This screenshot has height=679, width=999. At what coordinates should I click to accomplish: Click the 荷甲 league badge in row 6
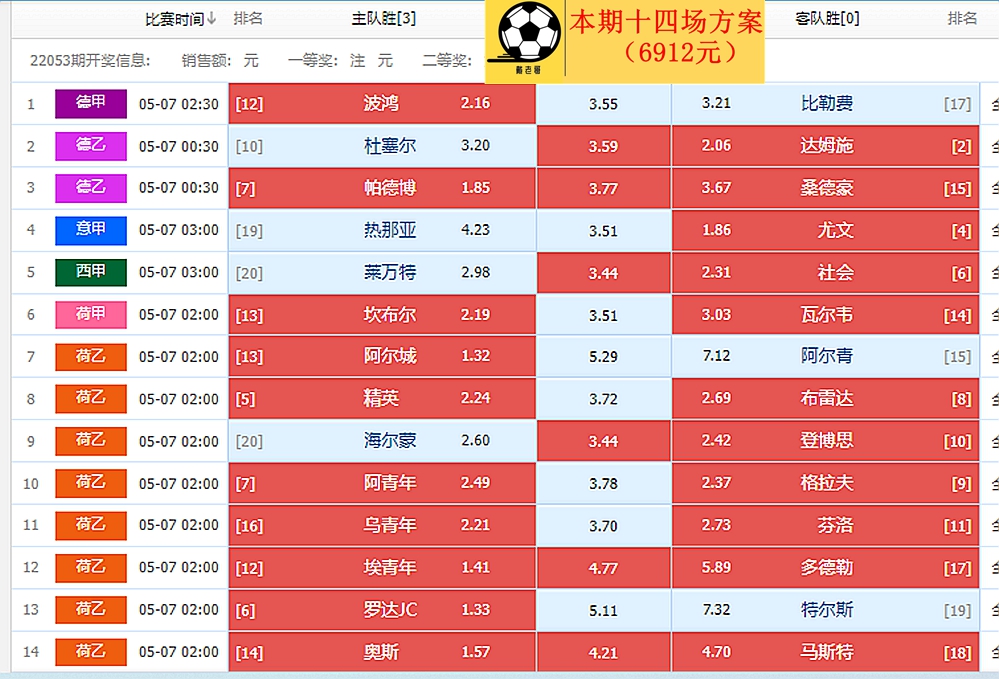(90, 315)
